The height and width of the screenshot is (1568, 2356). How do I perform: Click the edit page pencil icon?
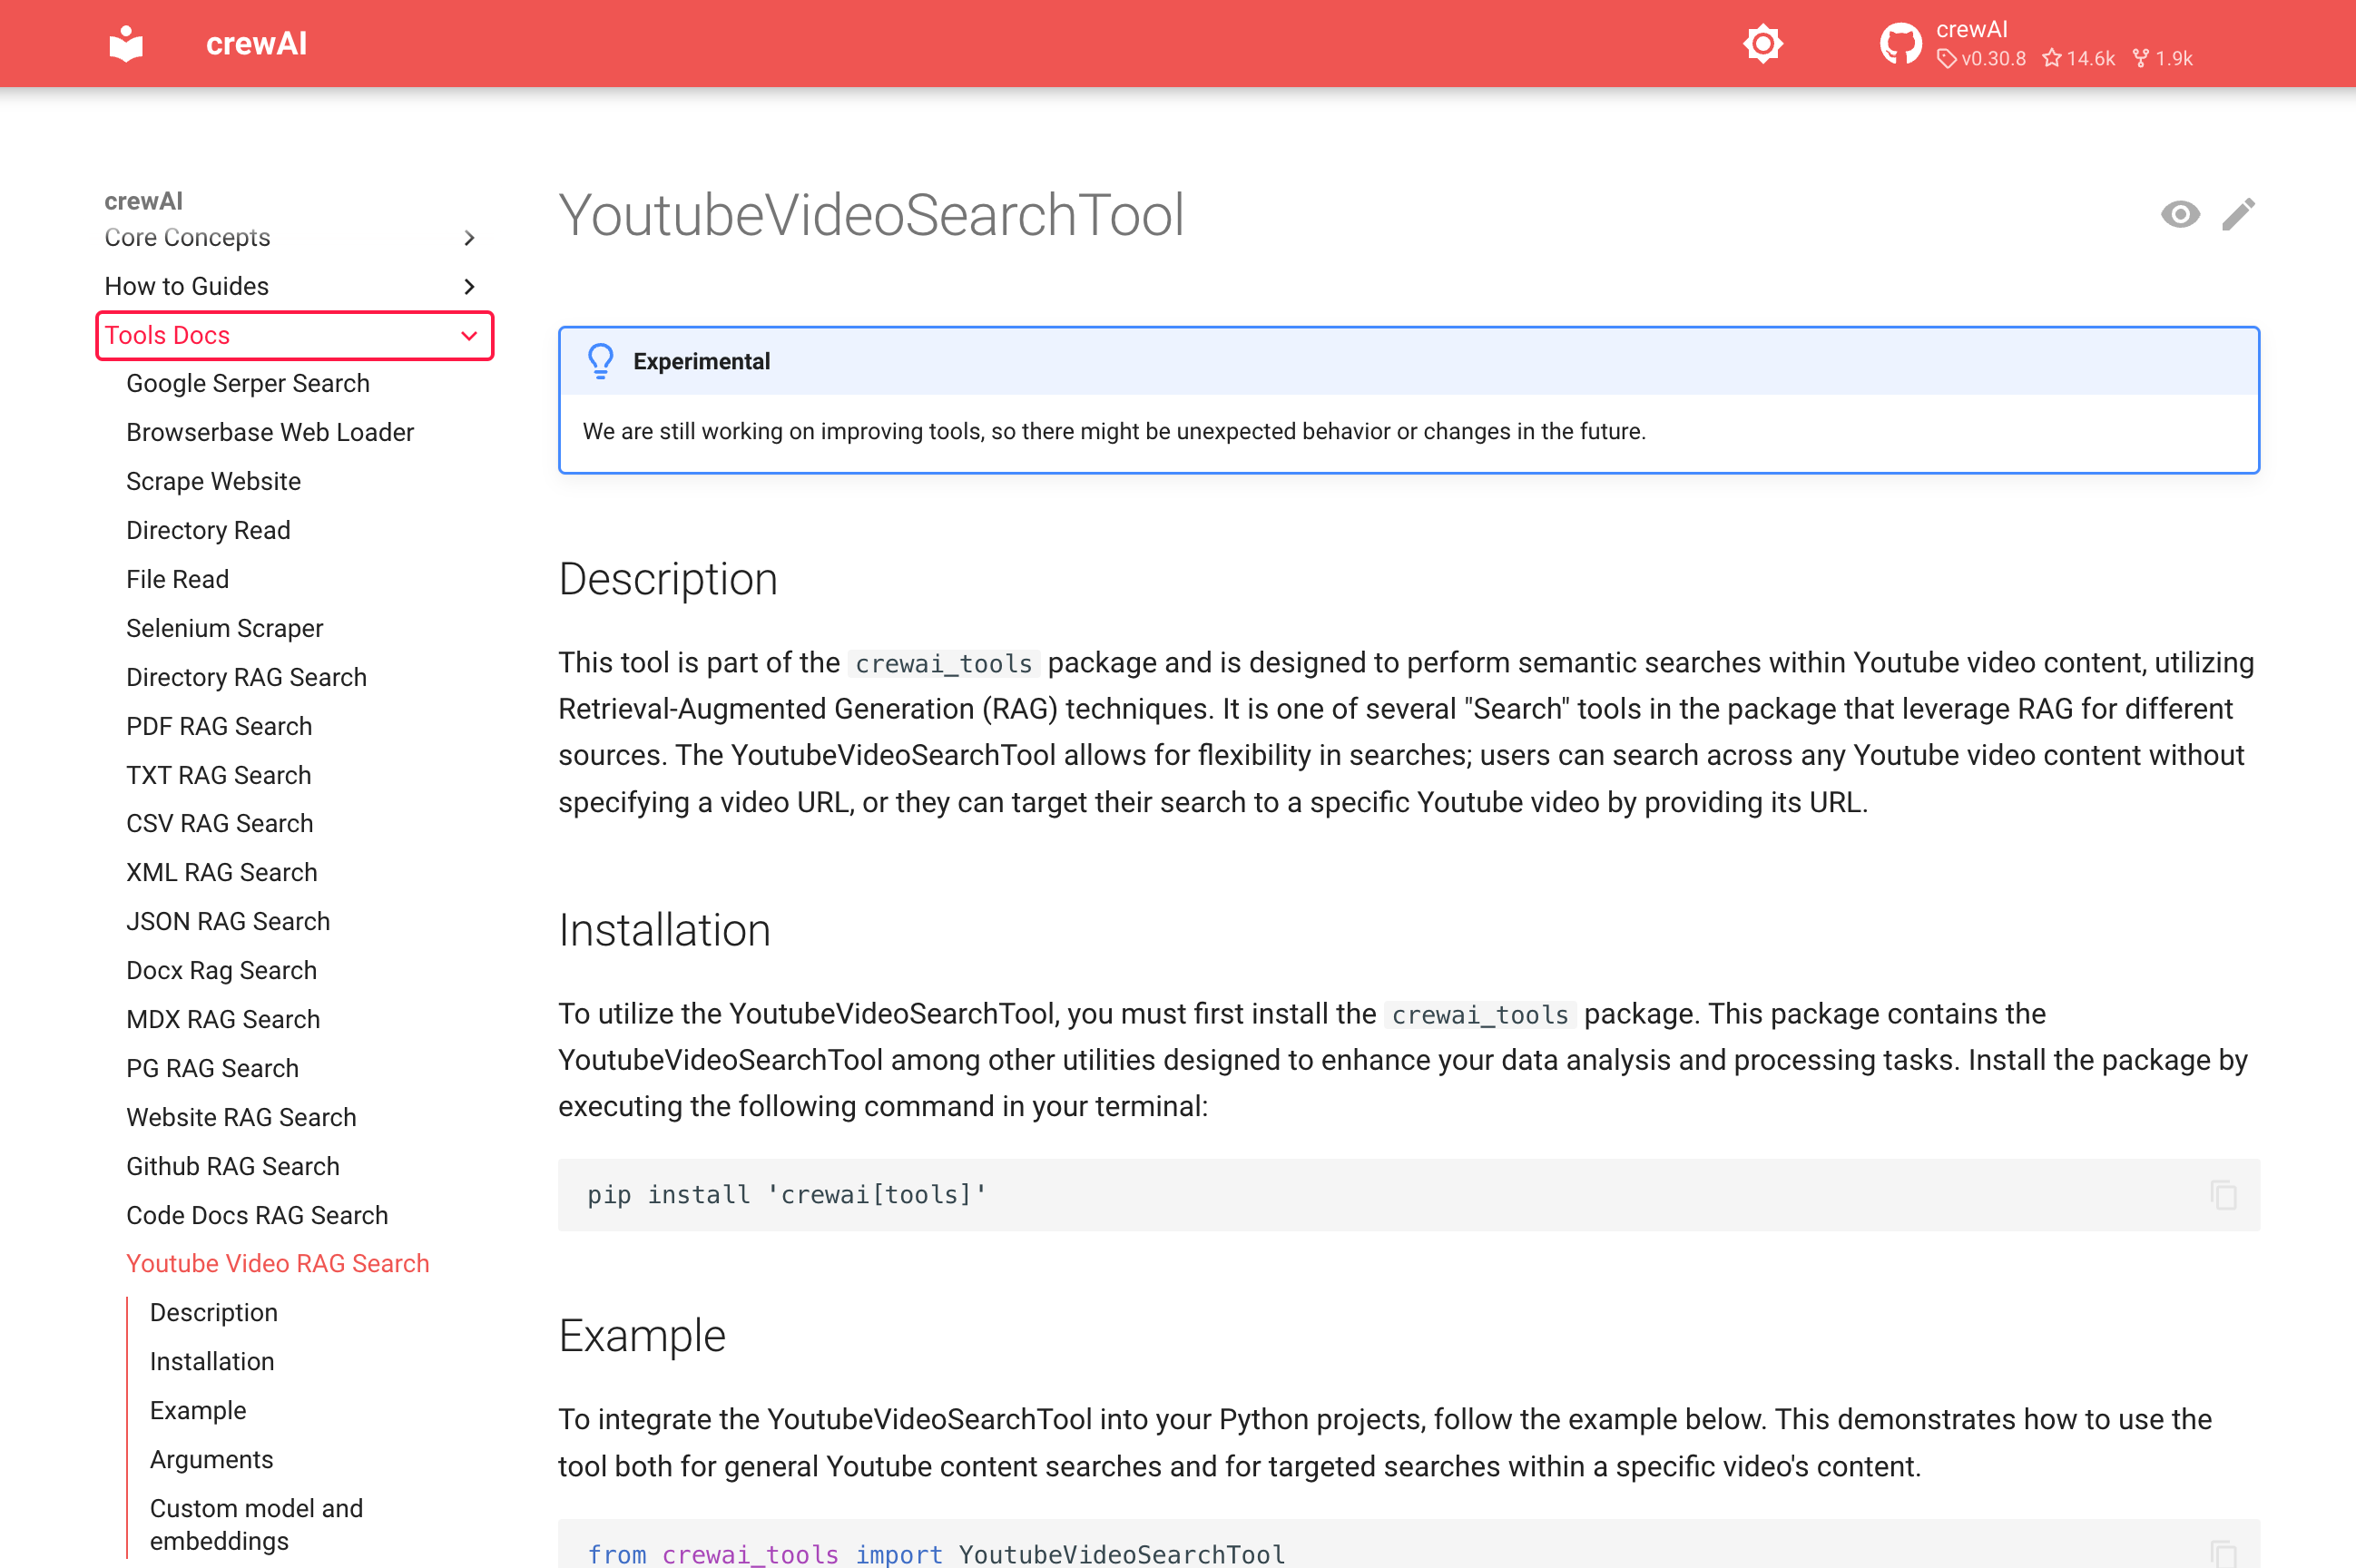[2238, 214]
